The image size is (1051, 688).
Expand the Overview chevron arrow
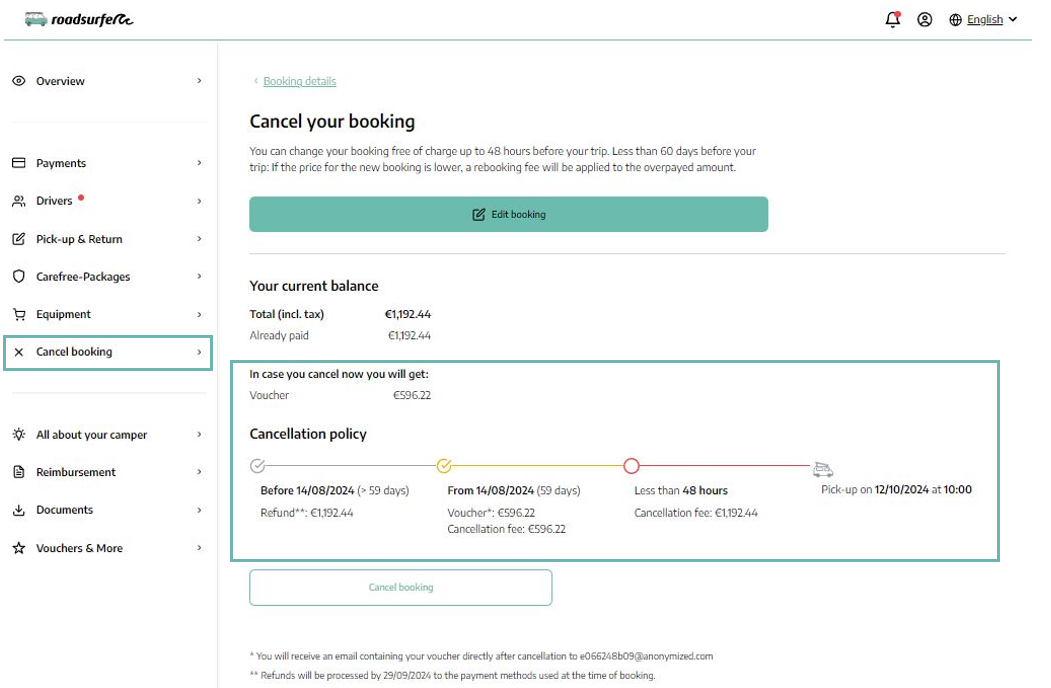[x=199, y=80]
